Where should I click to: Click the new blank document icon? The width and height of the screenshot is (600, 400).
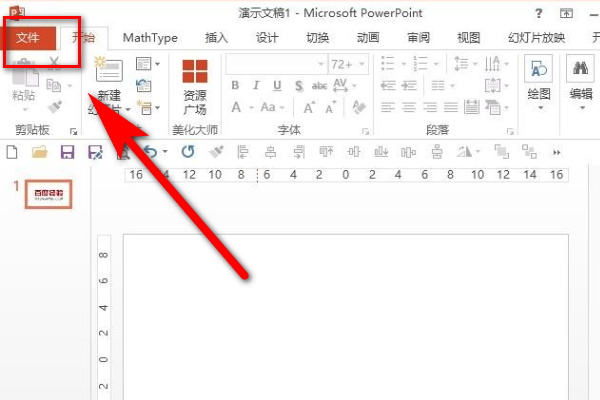[x=13, y=151]
